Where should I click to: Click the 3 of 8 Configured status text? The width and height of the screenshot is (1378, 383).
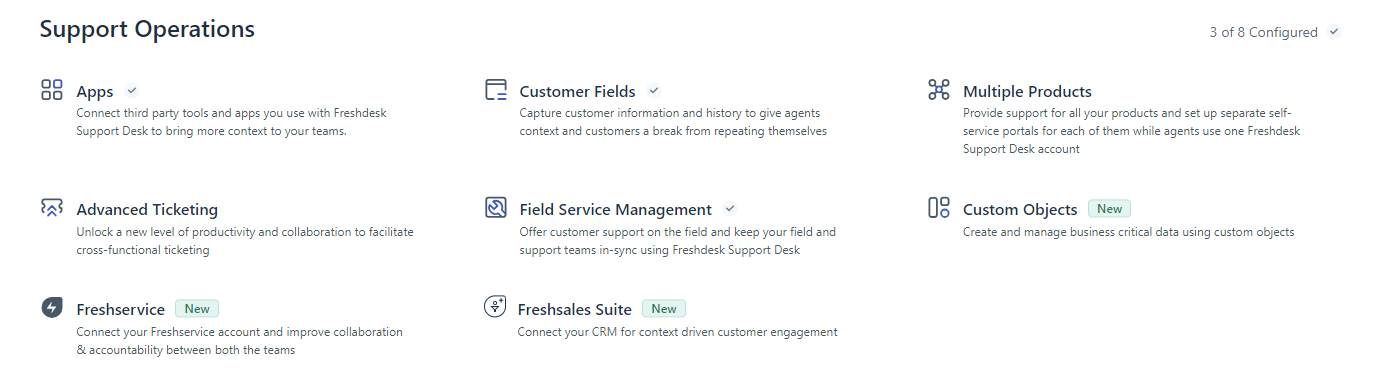pyautogui.click(x=1263, y=32)
